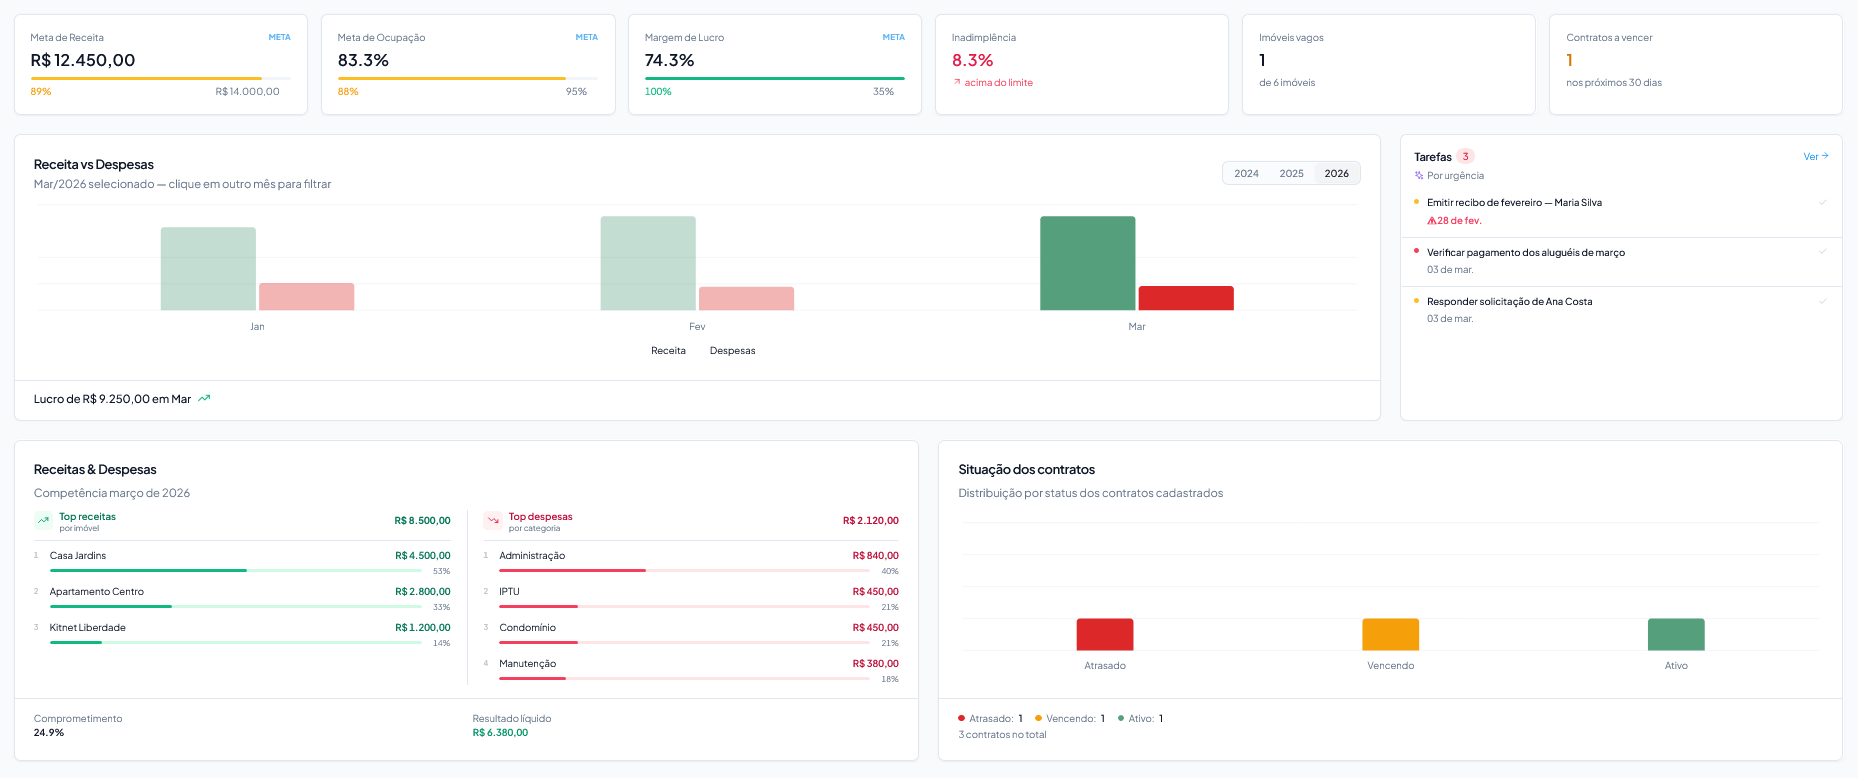
Task: Click the red priority dot of 'Verificar pagamento'
Action: tap(1416, 251)
